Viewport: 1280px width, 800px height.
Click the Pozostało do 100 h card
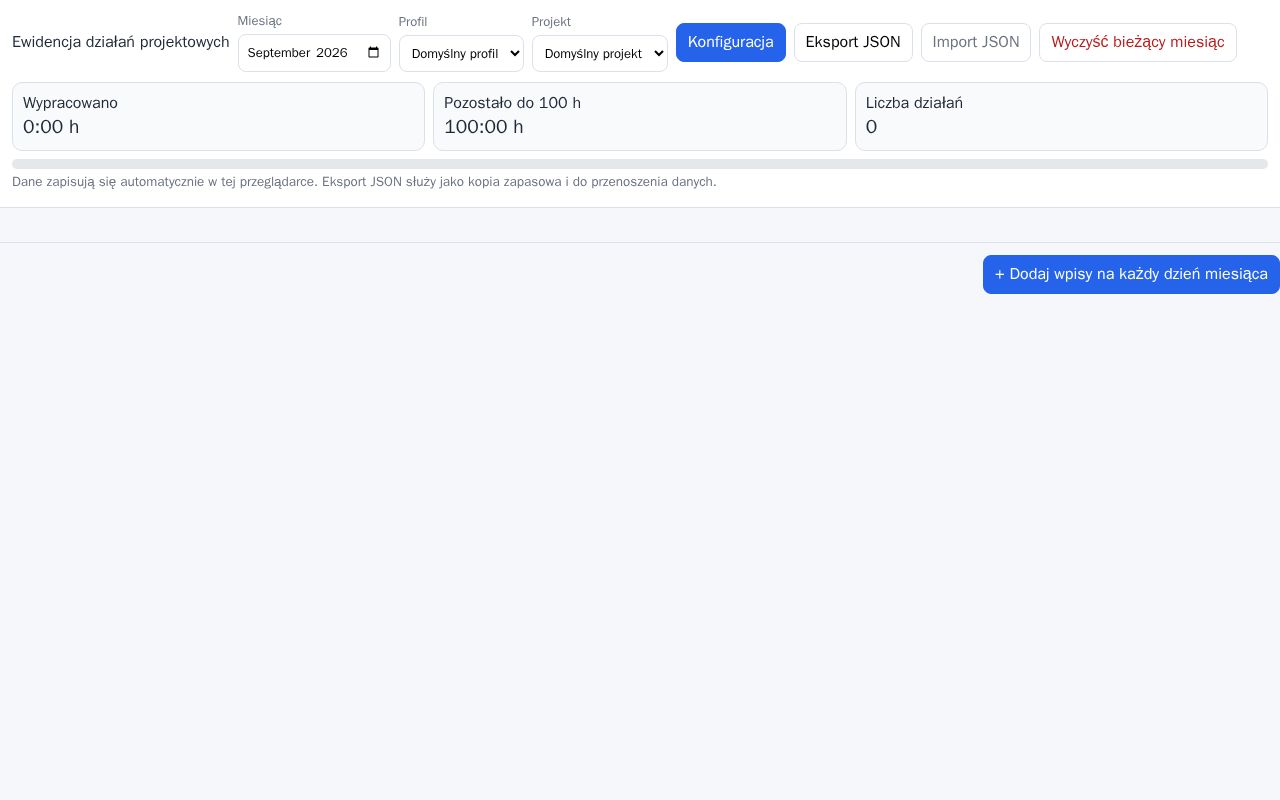(x=640, y=116)
